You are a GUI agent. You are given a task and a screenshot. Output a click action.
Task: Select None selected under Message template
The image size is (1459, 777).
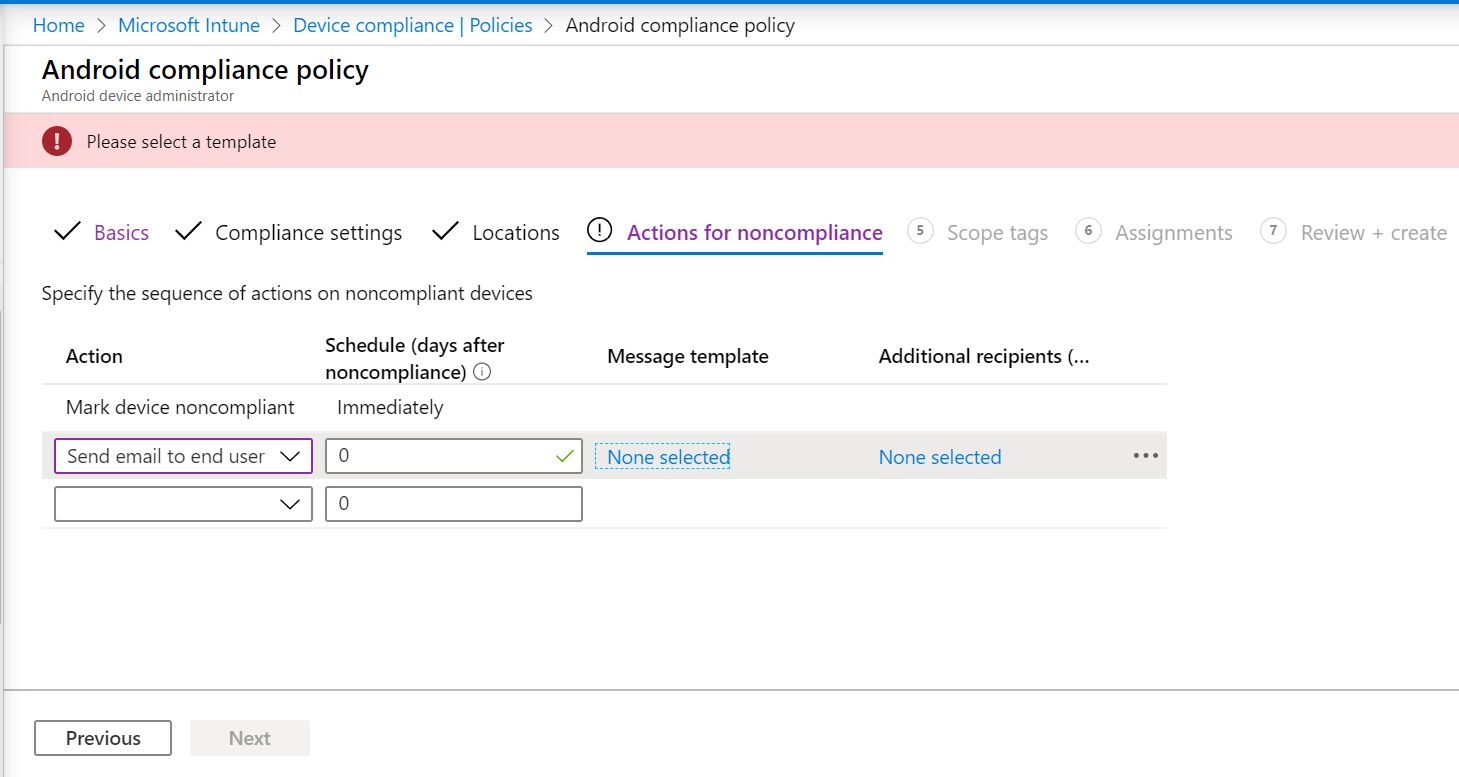pyautogui.click(x=663, y=456)
